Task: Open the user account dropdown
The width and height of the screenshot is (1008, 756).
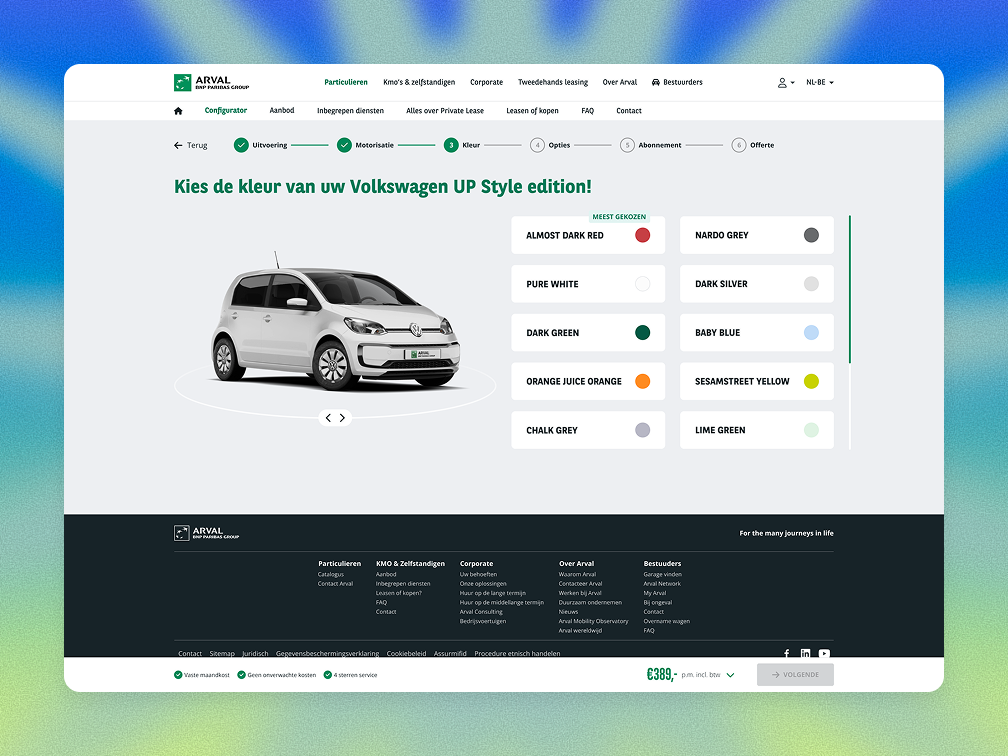Action: [x=786, y=82]
